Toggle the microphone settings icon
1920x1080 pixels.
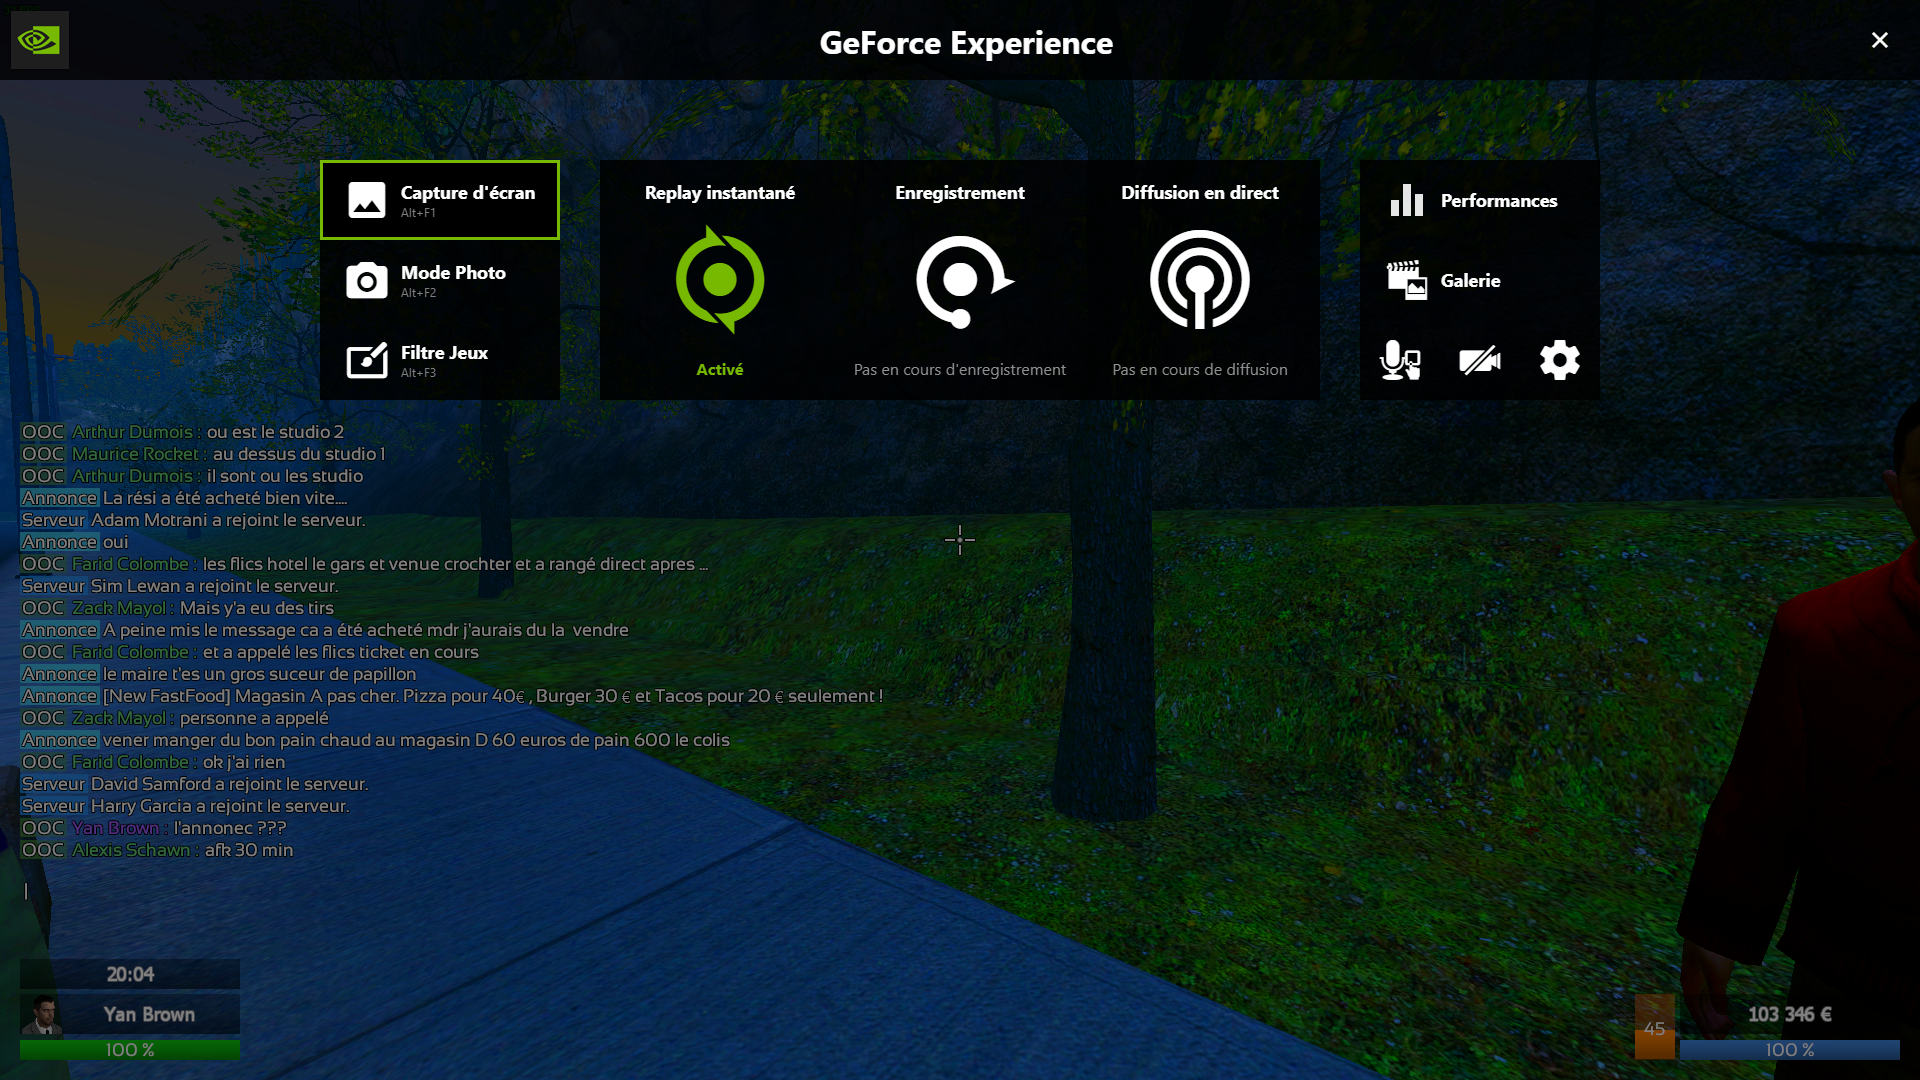(1400, 360)
